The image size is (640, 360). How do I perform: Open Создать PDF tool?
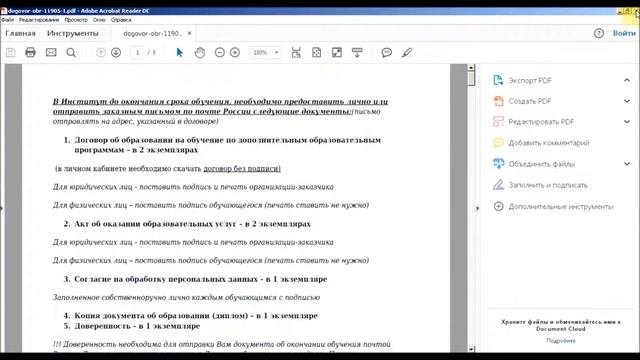tap(530, 101)
